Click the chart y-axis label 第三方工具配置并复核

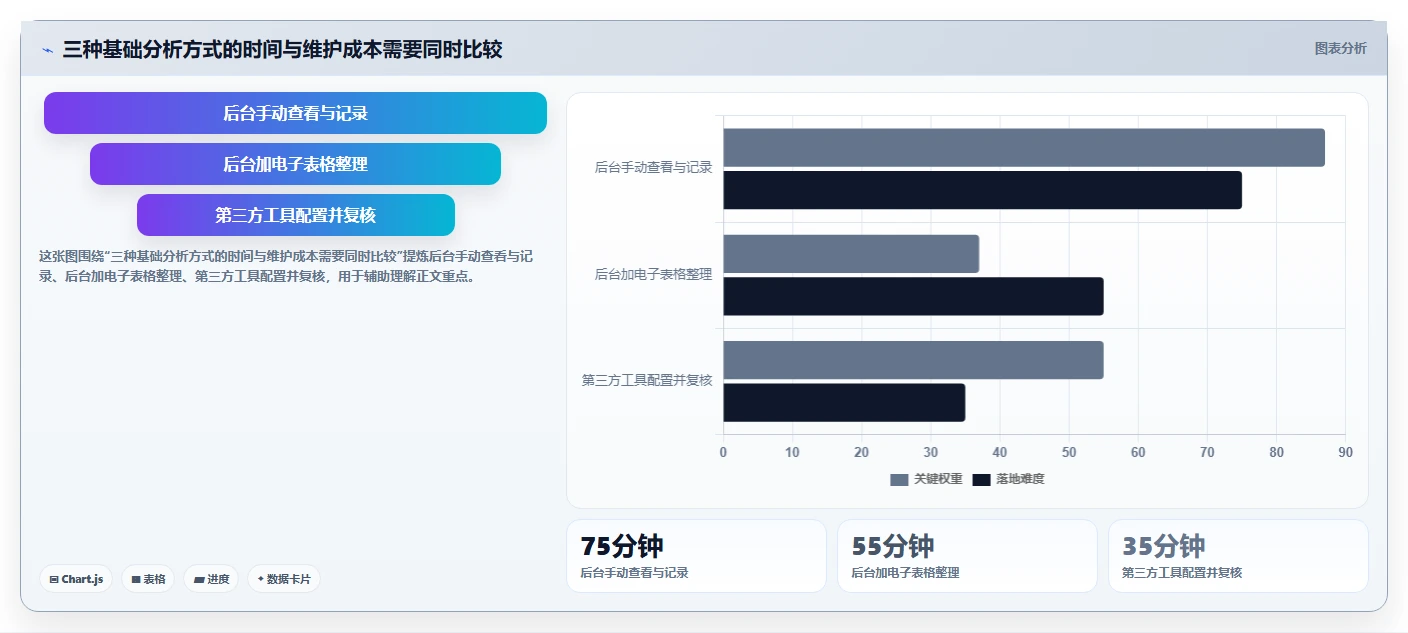coord(647,380)
